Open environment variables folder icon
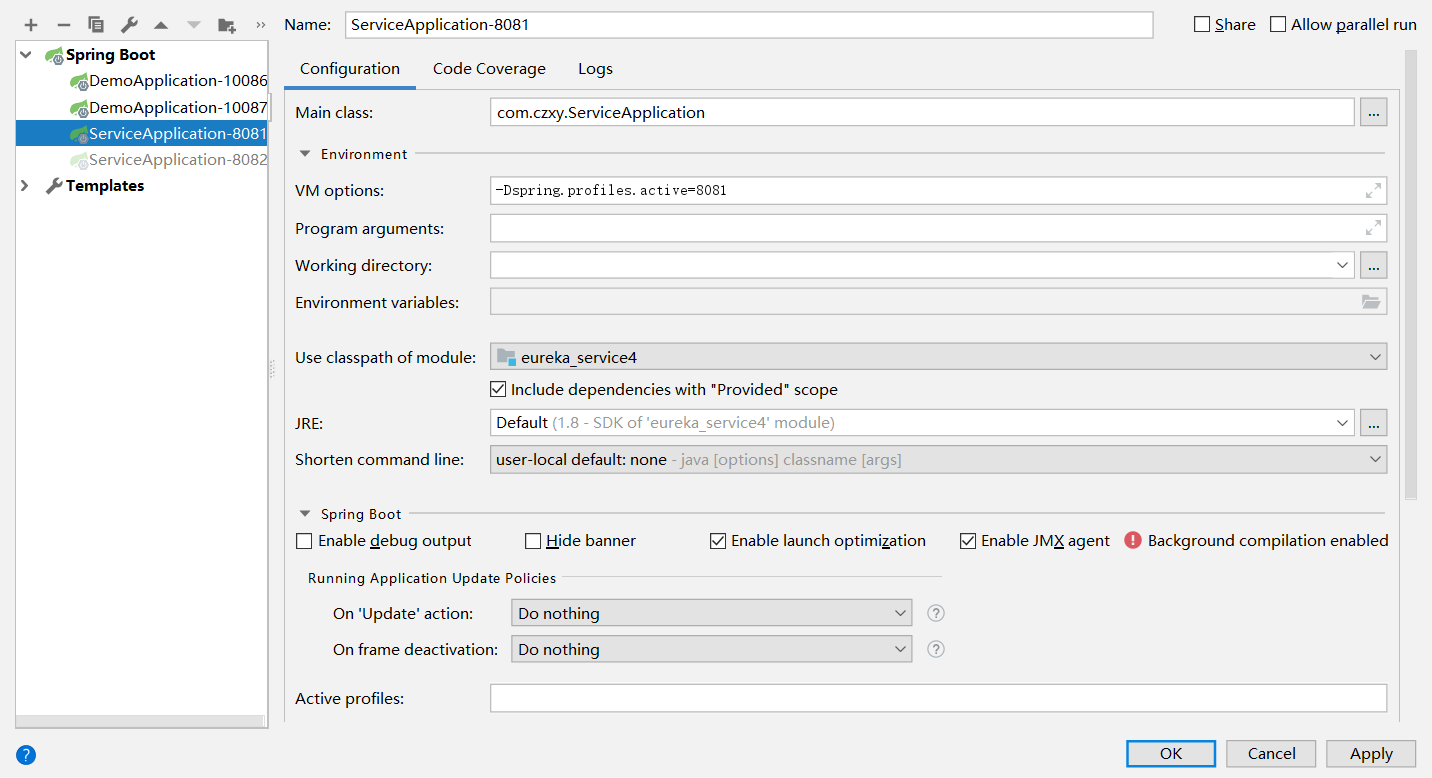 click(1371, 302)
